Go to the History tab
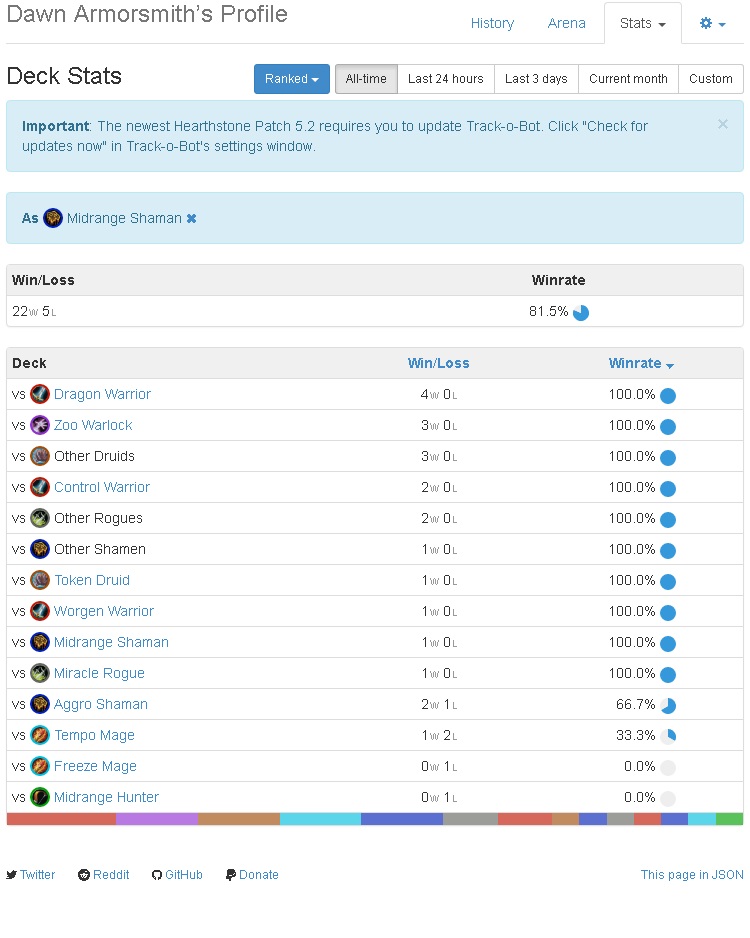 pos(492,23)
